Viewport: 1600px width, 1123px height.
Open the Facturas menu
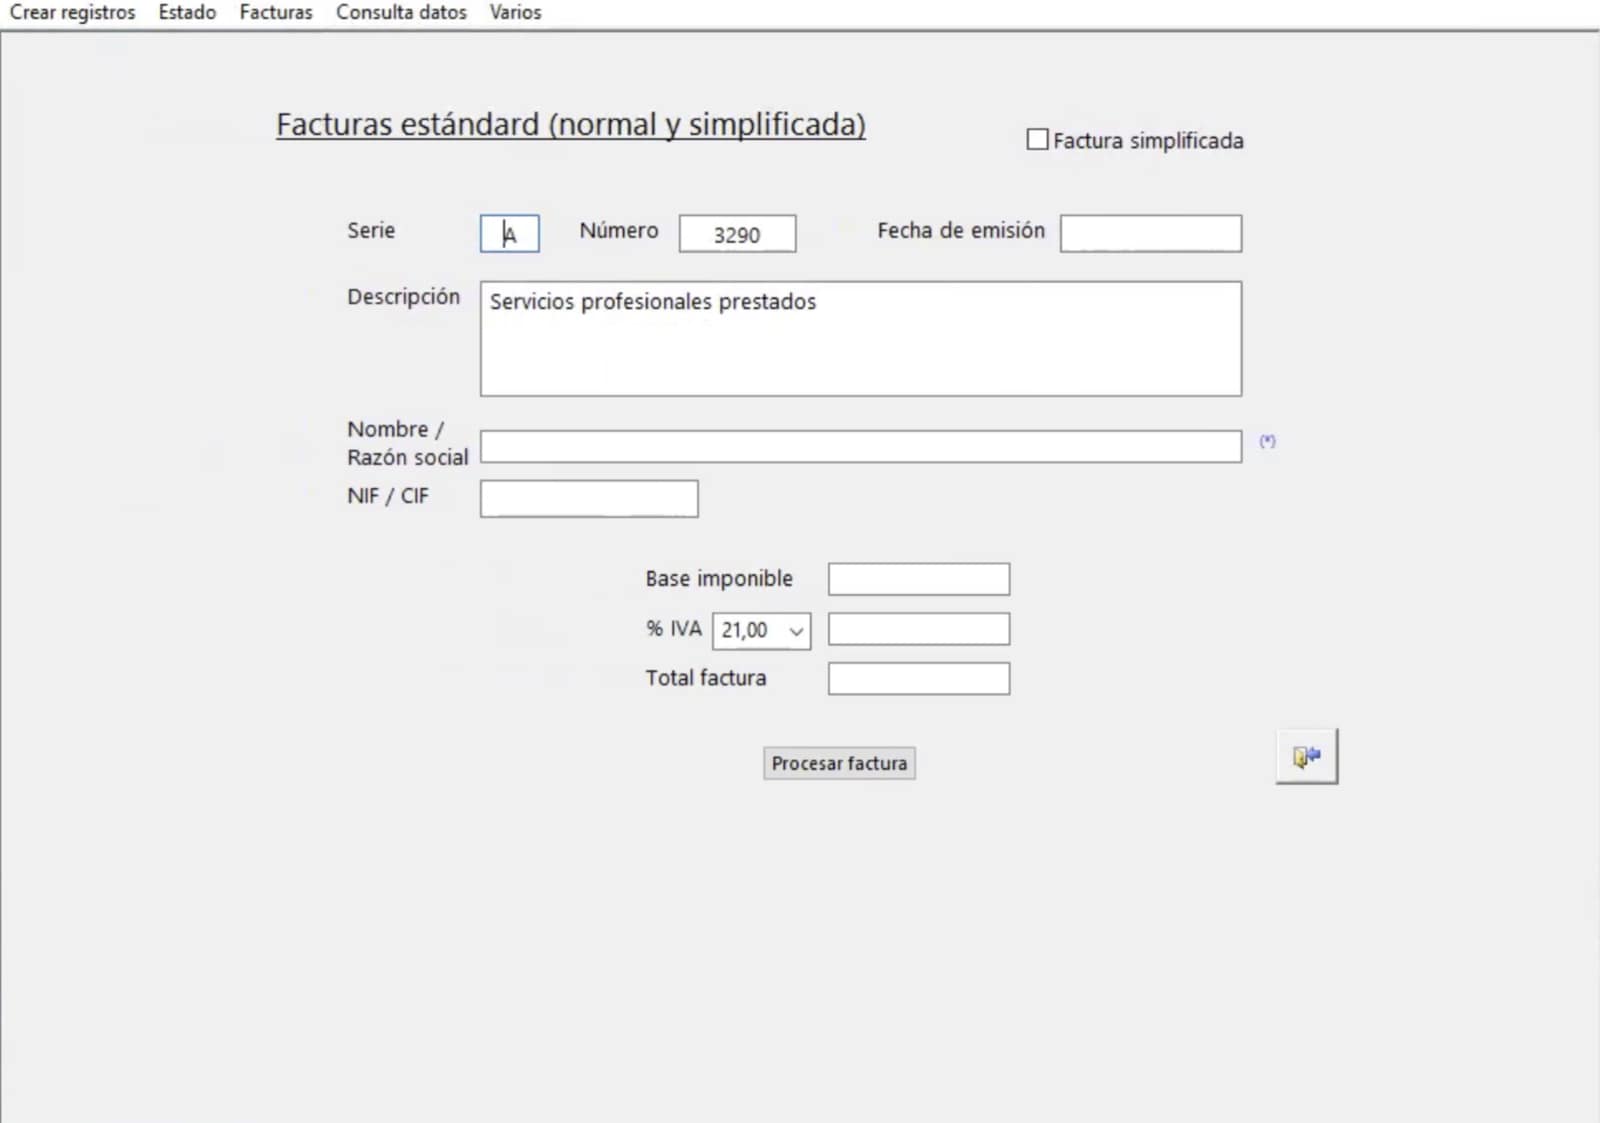click(x=276, y=13)
